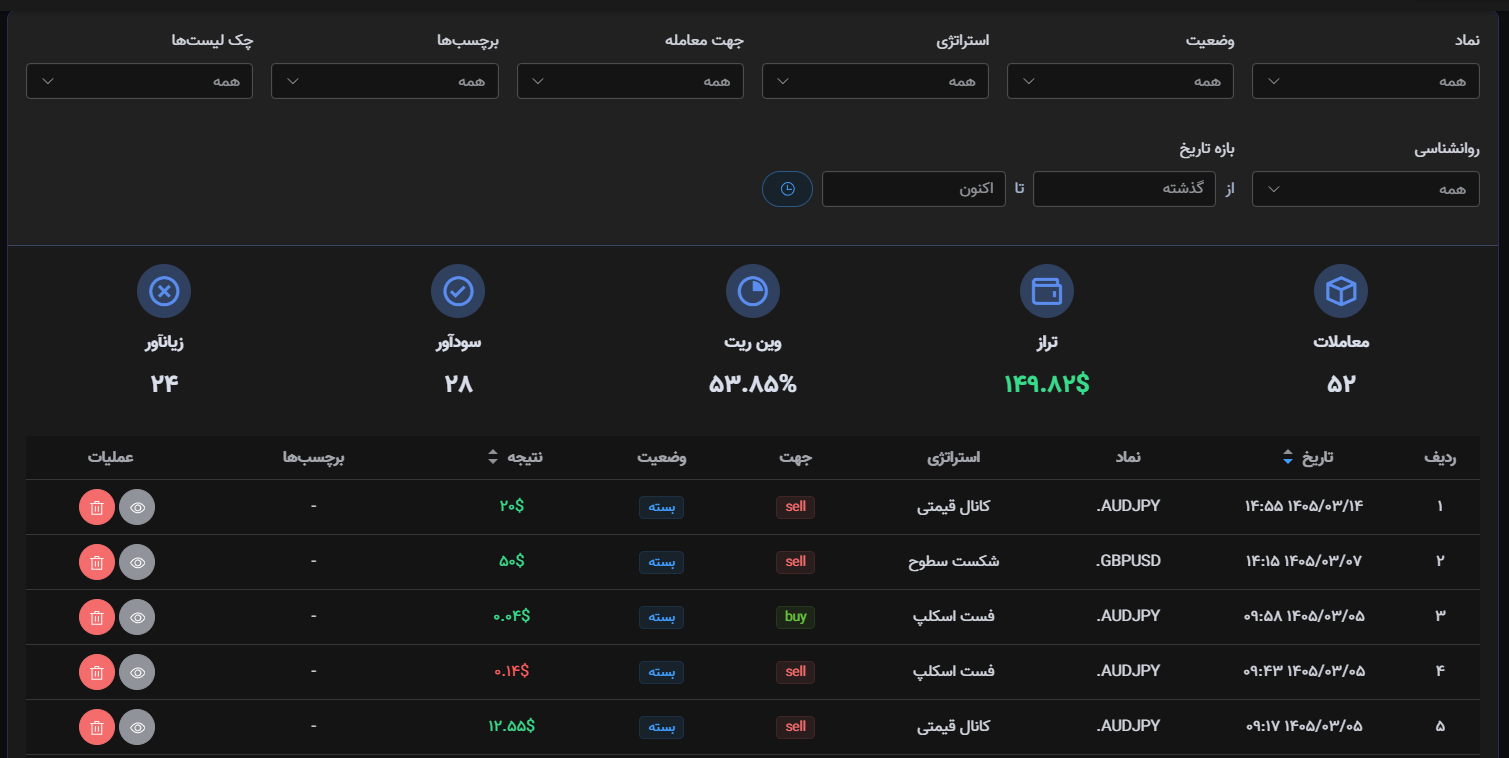Viewport: 1509px width, 758px height.
Task: Click the total trades count ۵۲
Action: (1340, 383)
